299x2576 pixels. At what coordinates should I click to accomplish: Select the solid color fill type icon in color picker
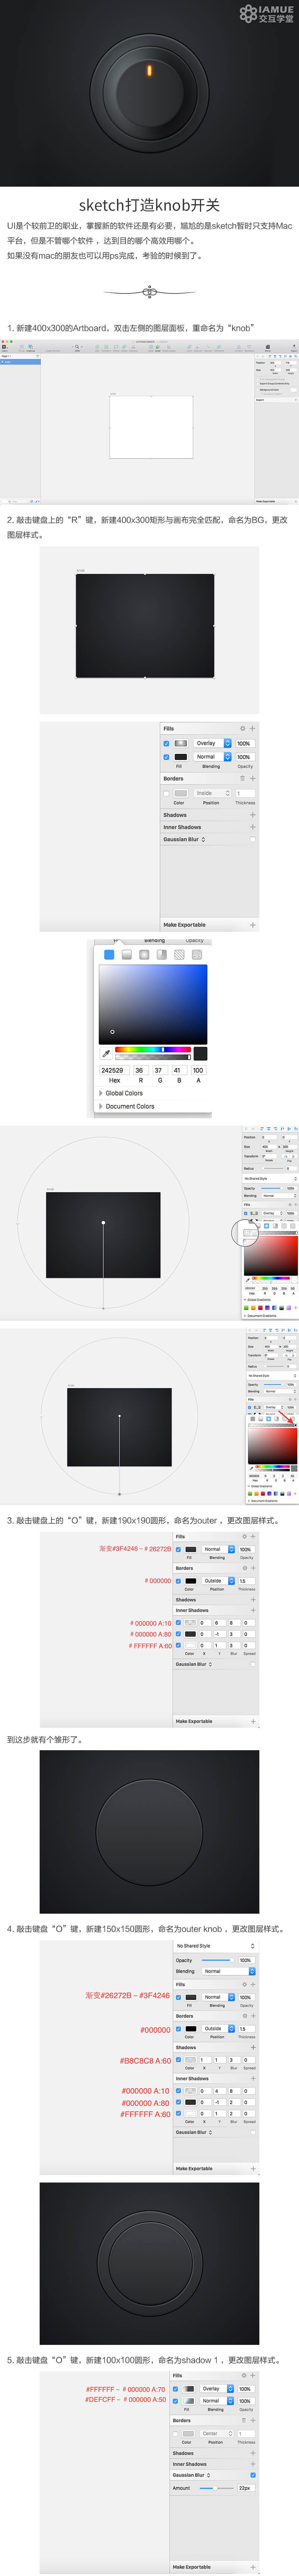109,955
